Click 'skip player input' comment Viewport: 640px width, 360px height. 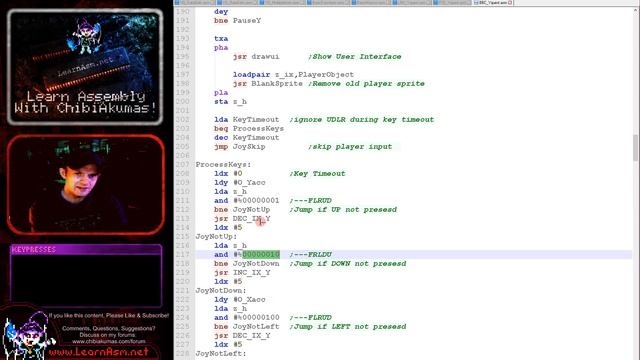point(350,147)
